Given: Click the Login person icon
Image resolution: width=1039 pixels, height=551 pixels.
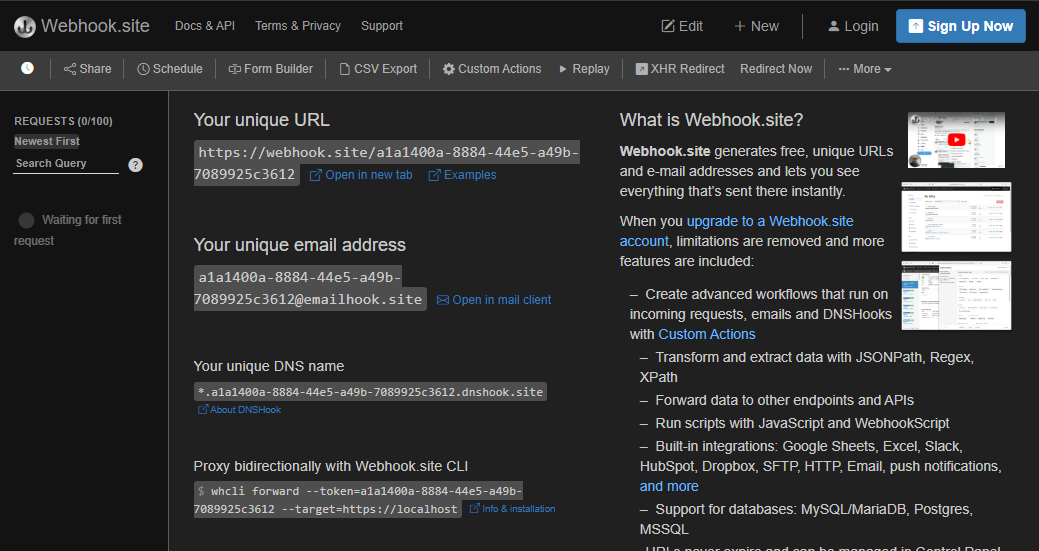Looking at the screenshot, I should [834, 26].
